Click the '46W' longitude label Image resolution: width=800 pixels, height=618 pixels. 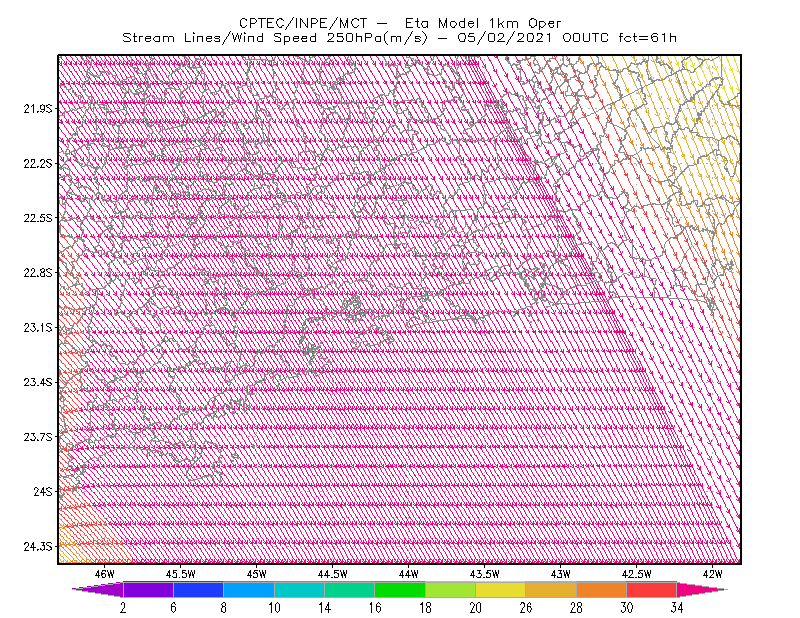pyautogui.click(x=105, y=574)
